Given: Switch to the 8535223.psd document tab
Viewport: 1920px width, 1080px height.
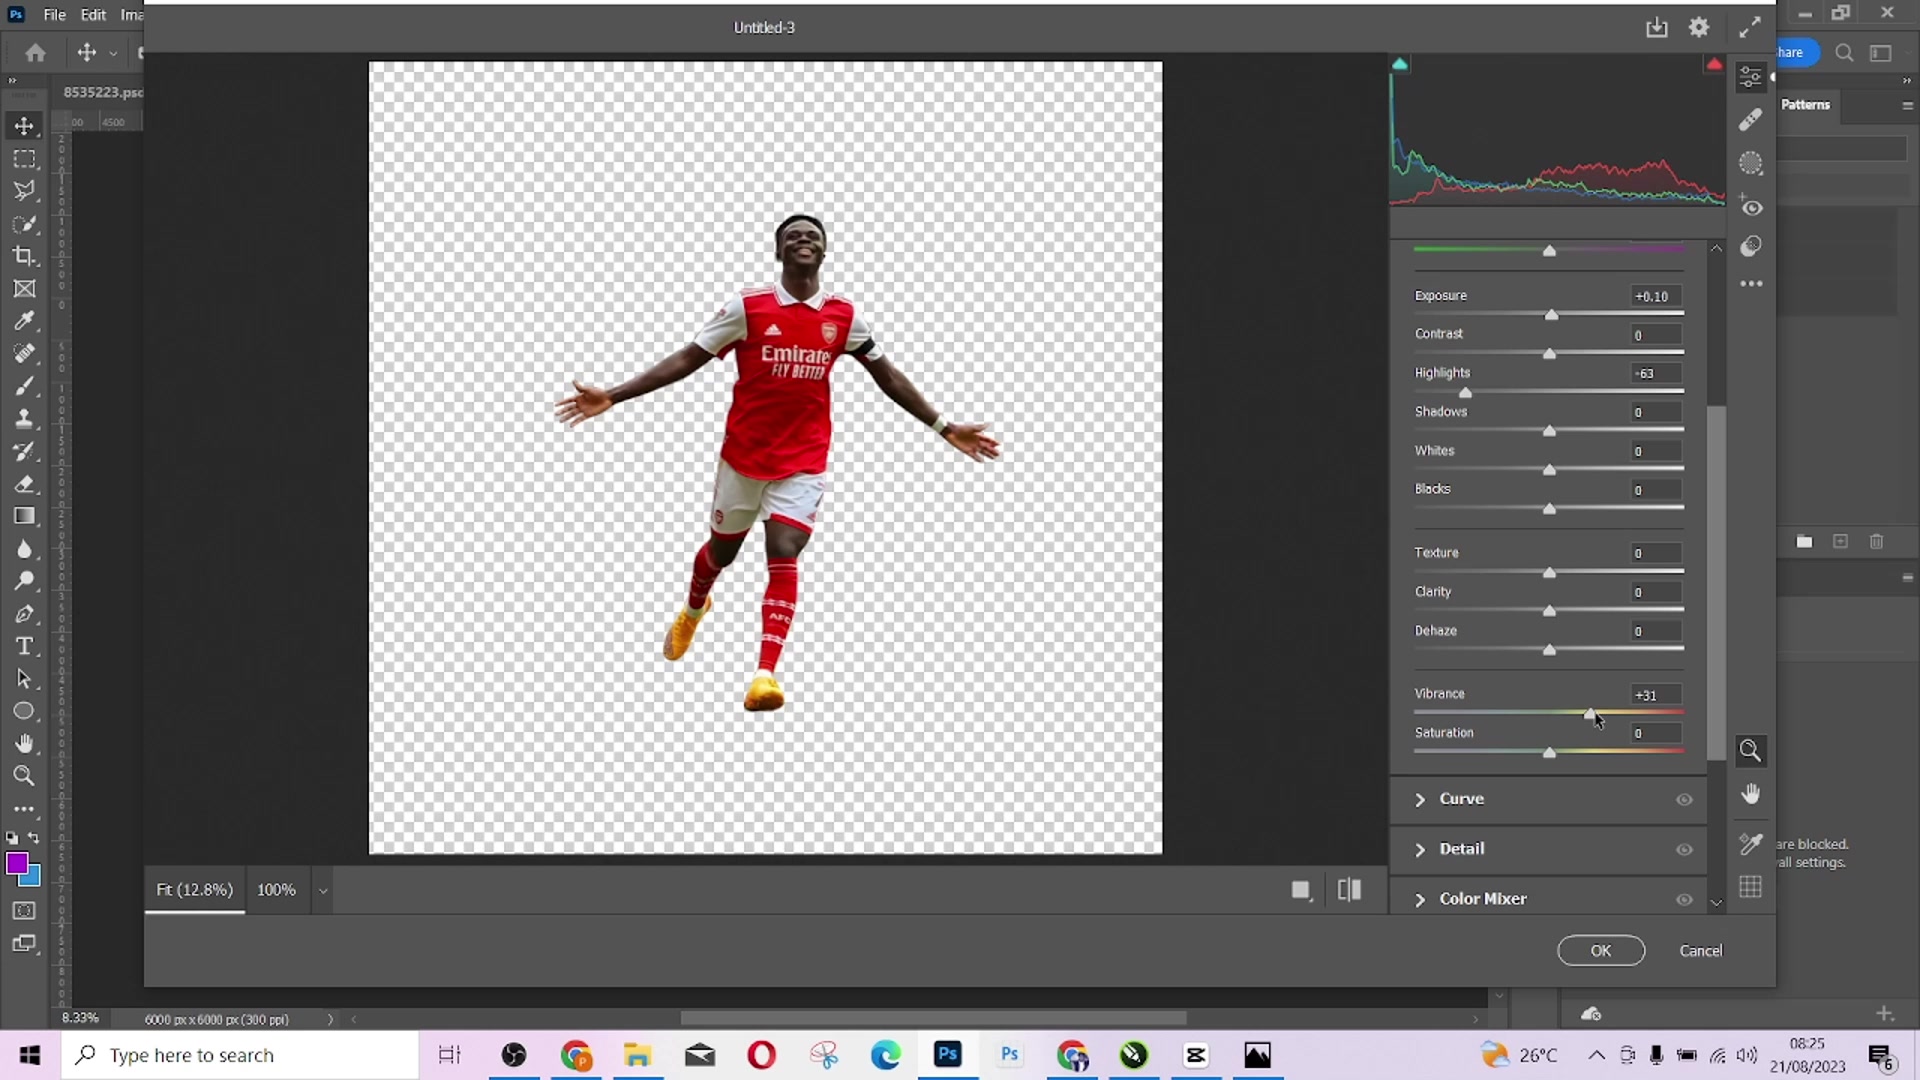Looking at the screenshot, I should pyautogui.click(x=103, y=92).
